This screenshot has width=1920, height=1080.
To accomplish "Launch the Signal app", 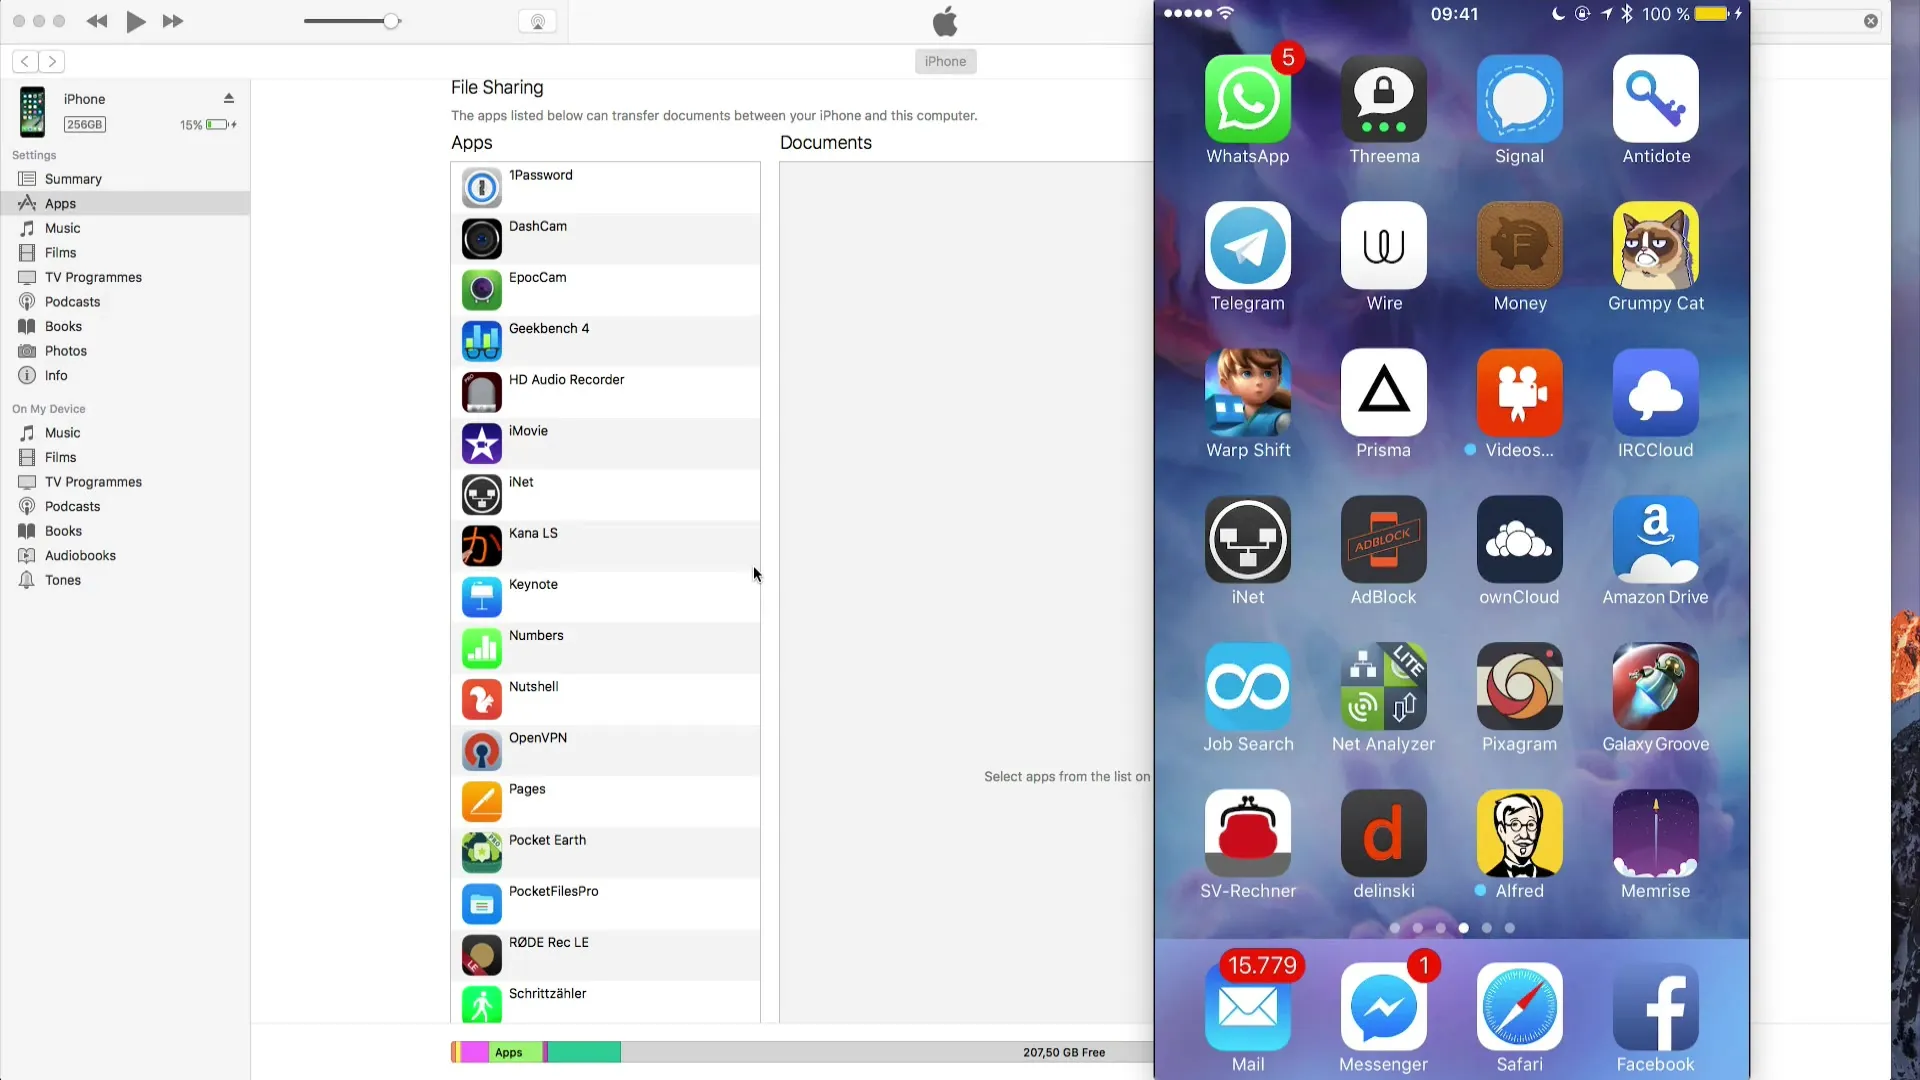I will [1519, 99].
